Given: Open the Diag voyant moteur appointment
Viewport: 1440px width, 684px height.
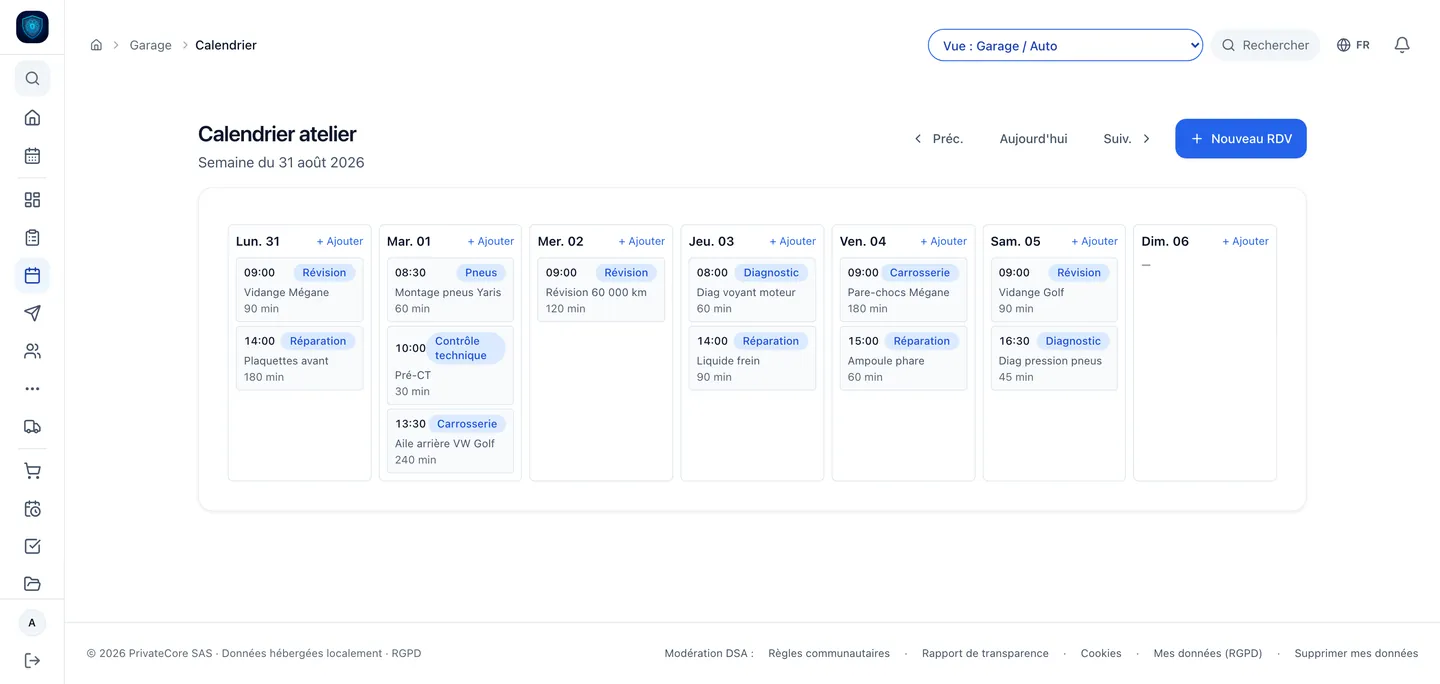Looking at the screenshot, I should click(752, 290).
